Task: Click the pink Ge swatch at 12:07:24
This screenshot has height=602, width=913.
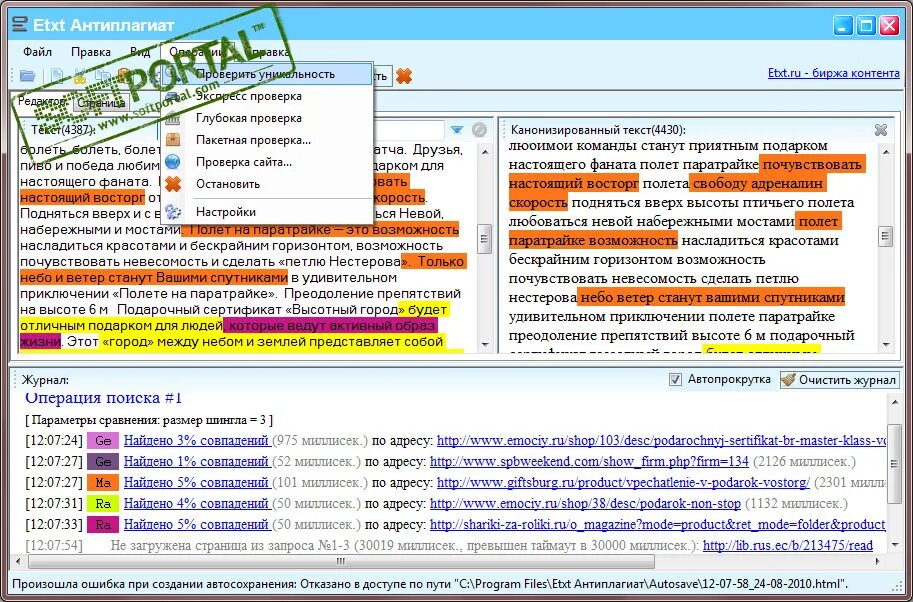Action: pyautogui.click(x=103, y=441)
